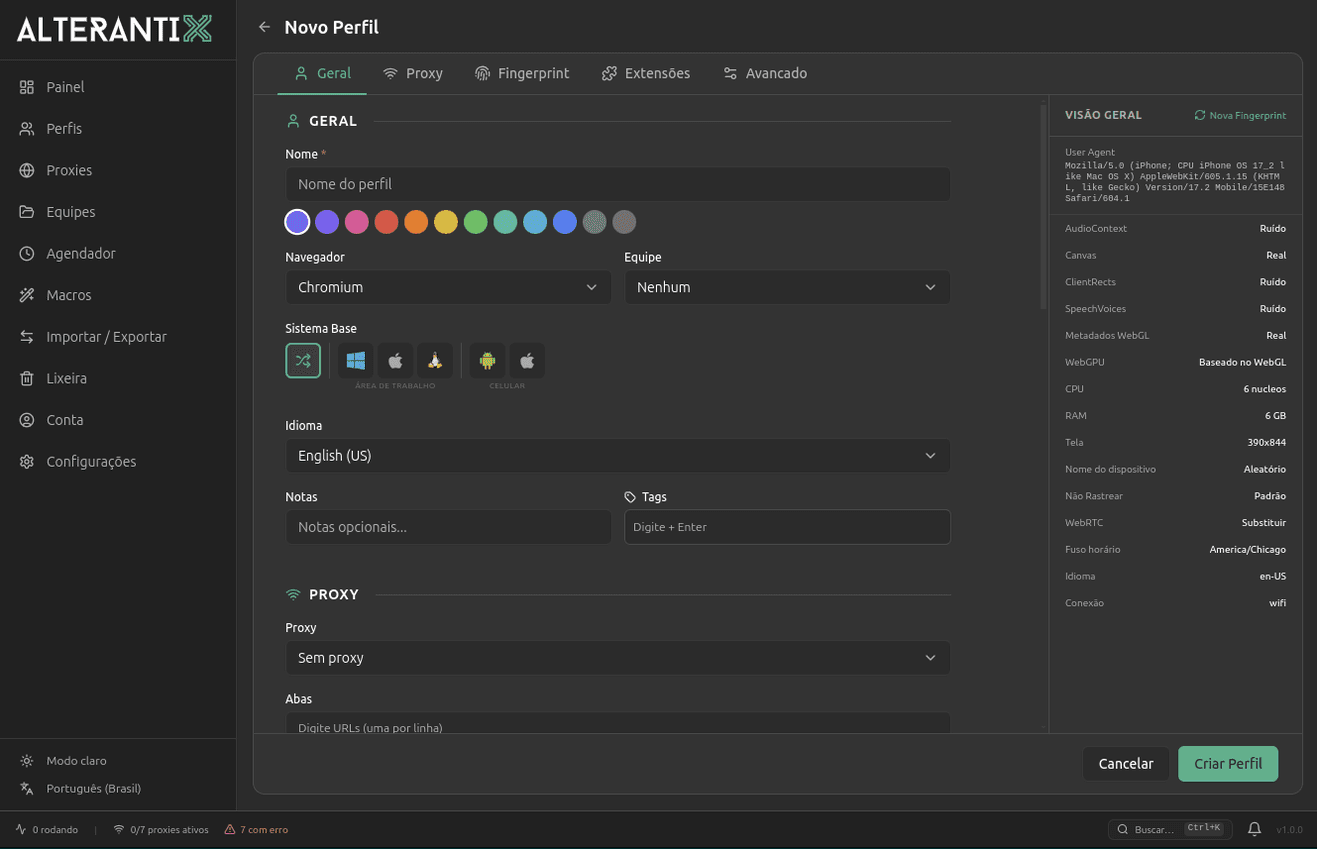Screen dimensions: 1317x849
Task: Pick the green color swatch
Action: click(476, 222)
